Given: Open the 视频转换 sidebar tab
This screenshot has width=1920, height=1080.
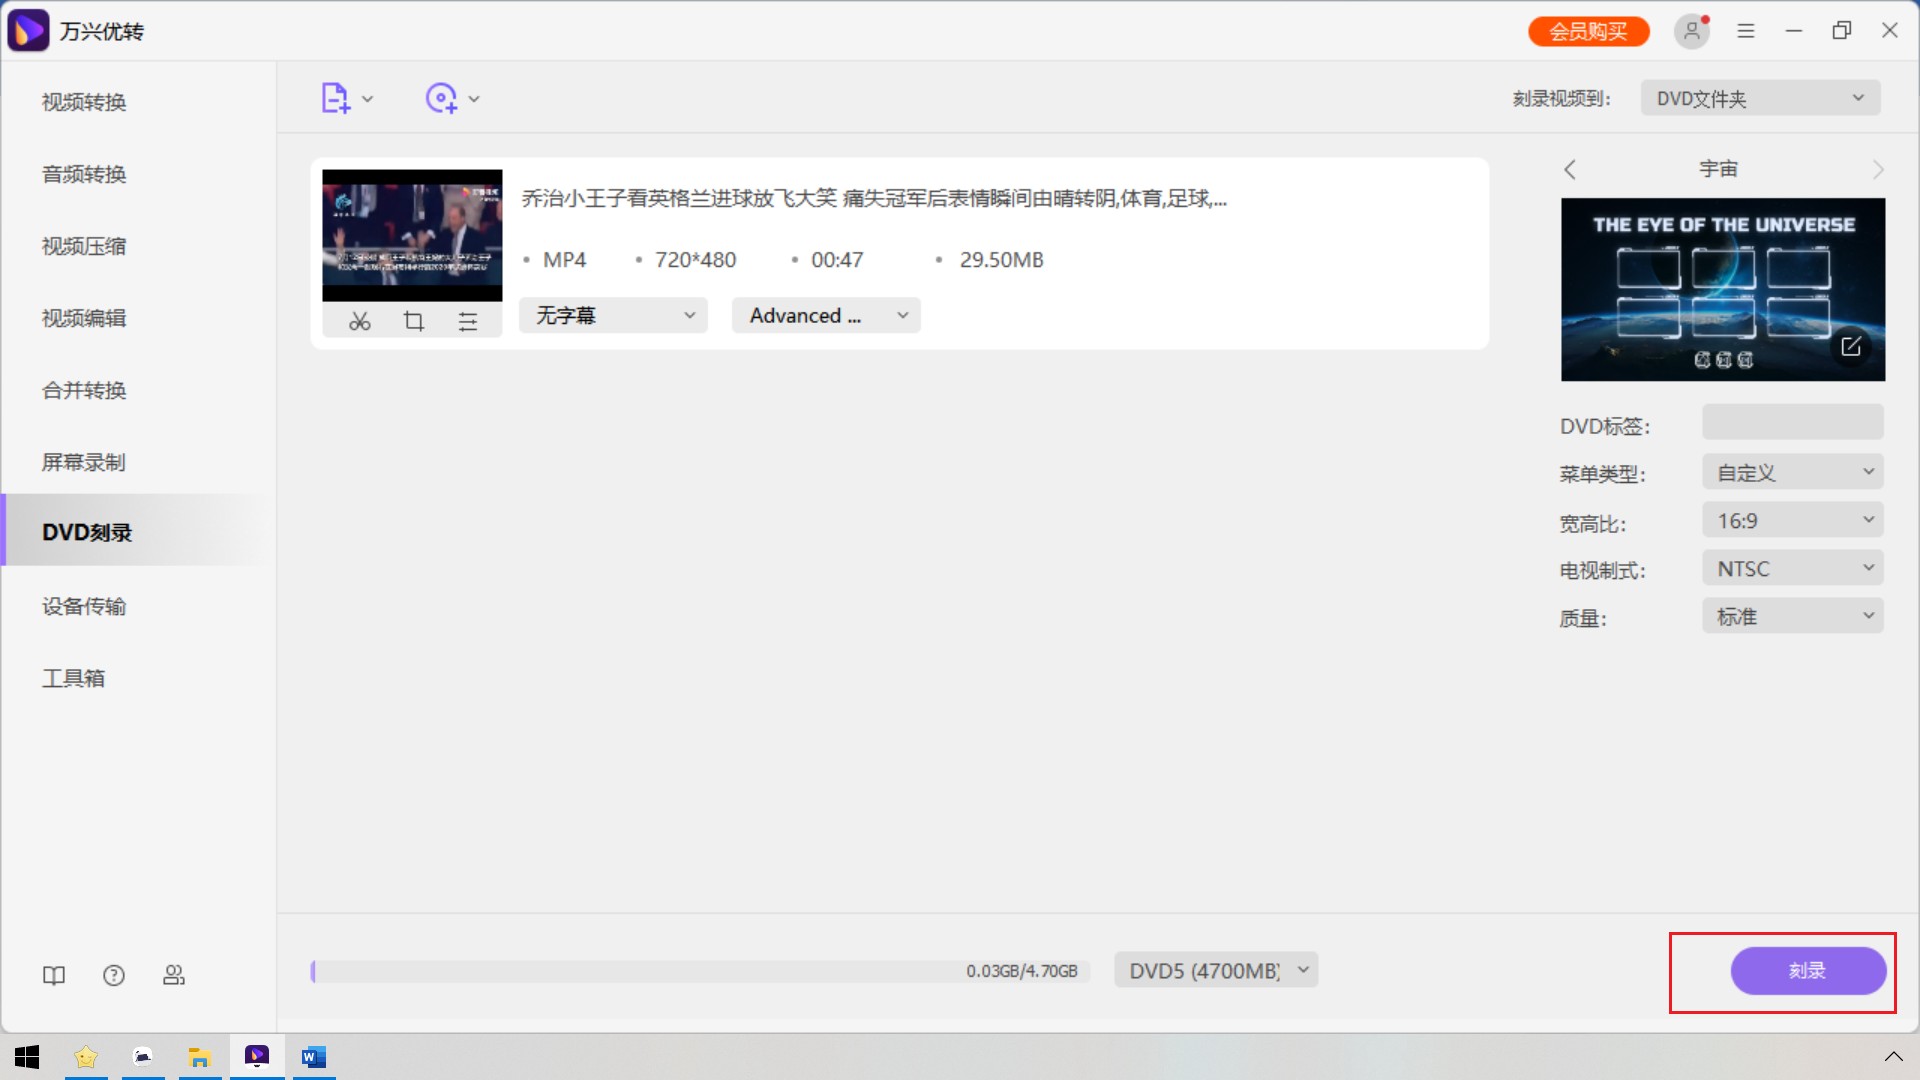Looking at the screenshot, I should pyautogui.click(x=84, y=102).
